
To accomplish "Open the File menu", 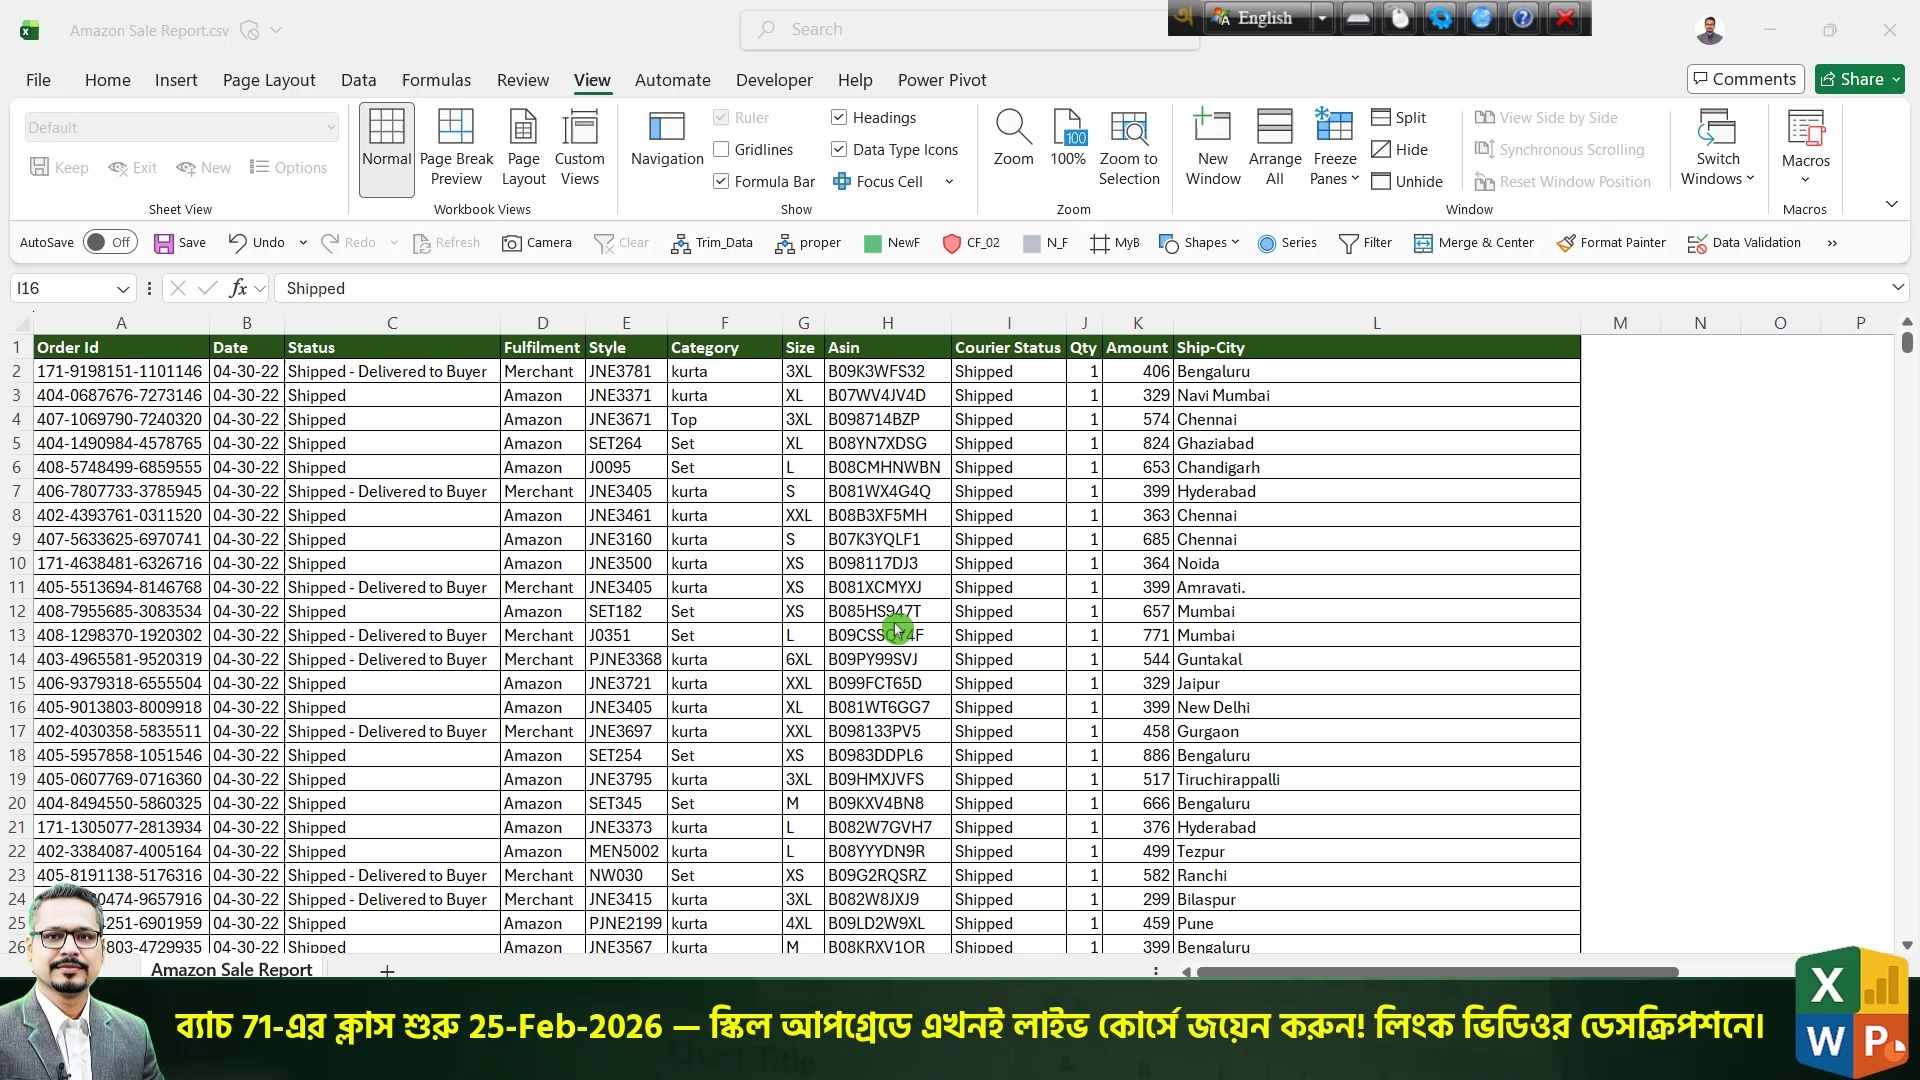I will click(x=38, y=80).
